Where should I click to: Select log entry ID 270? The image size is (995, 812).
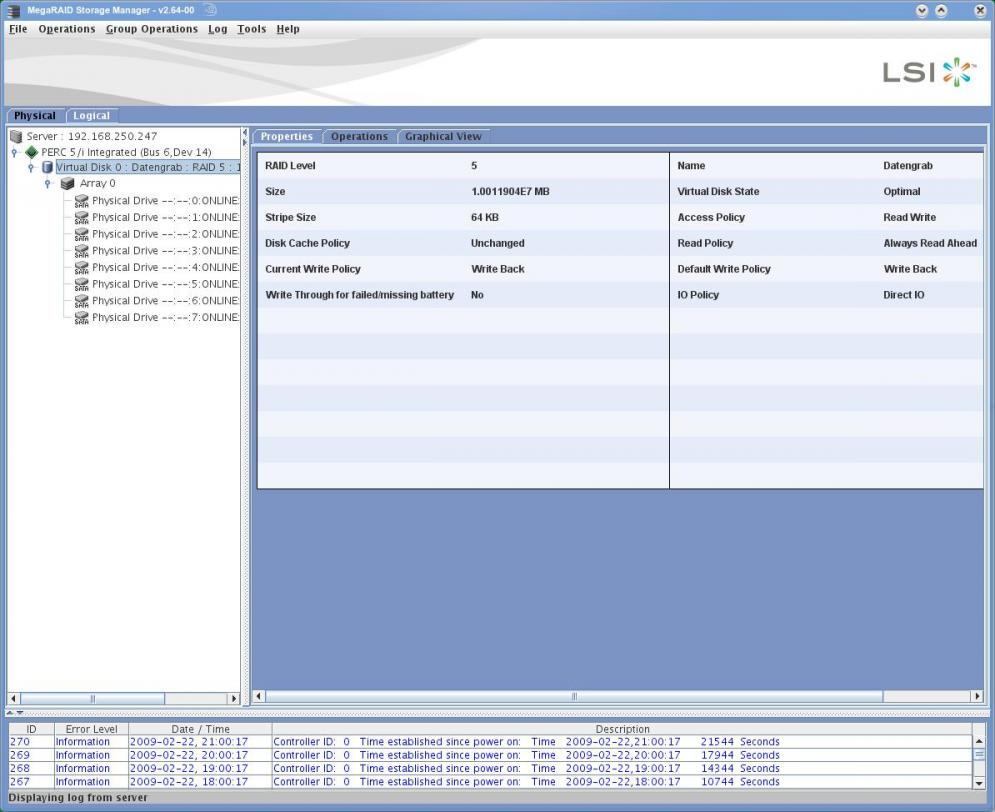pos(491,742)
